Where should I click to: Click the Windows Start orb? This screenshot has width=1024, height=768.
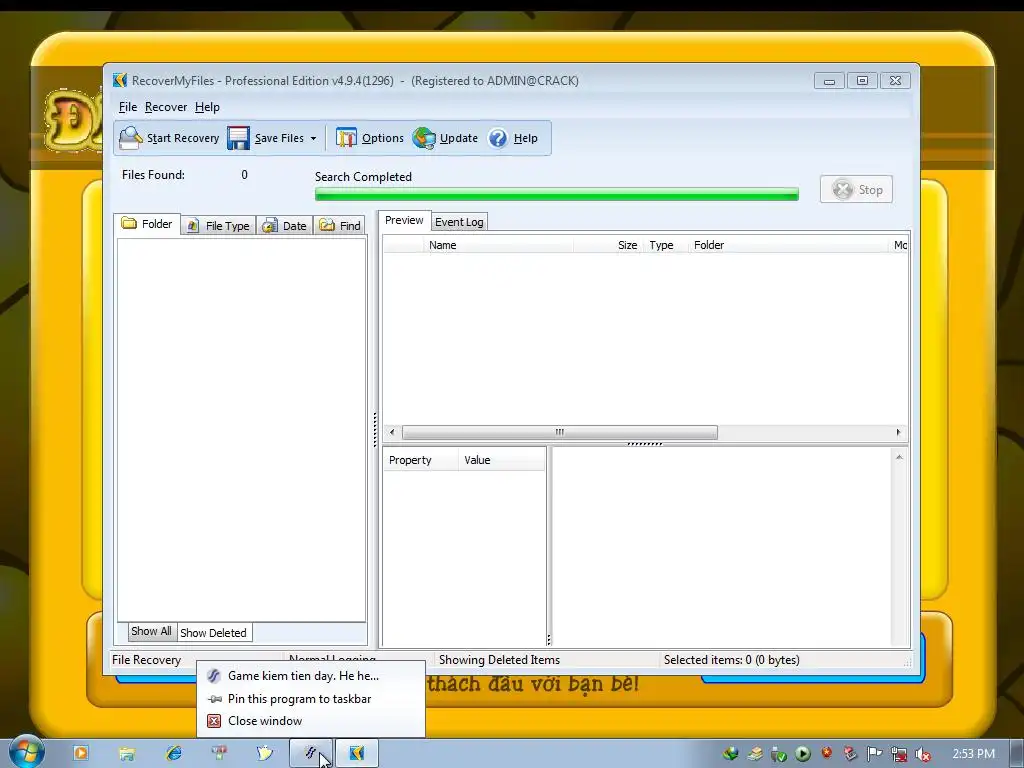click(26, 752)
